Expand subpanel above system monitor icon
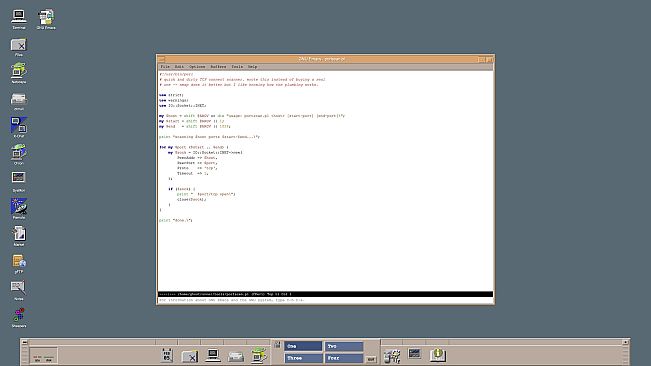This screenshot has height=366, width=651. [414, 342]
